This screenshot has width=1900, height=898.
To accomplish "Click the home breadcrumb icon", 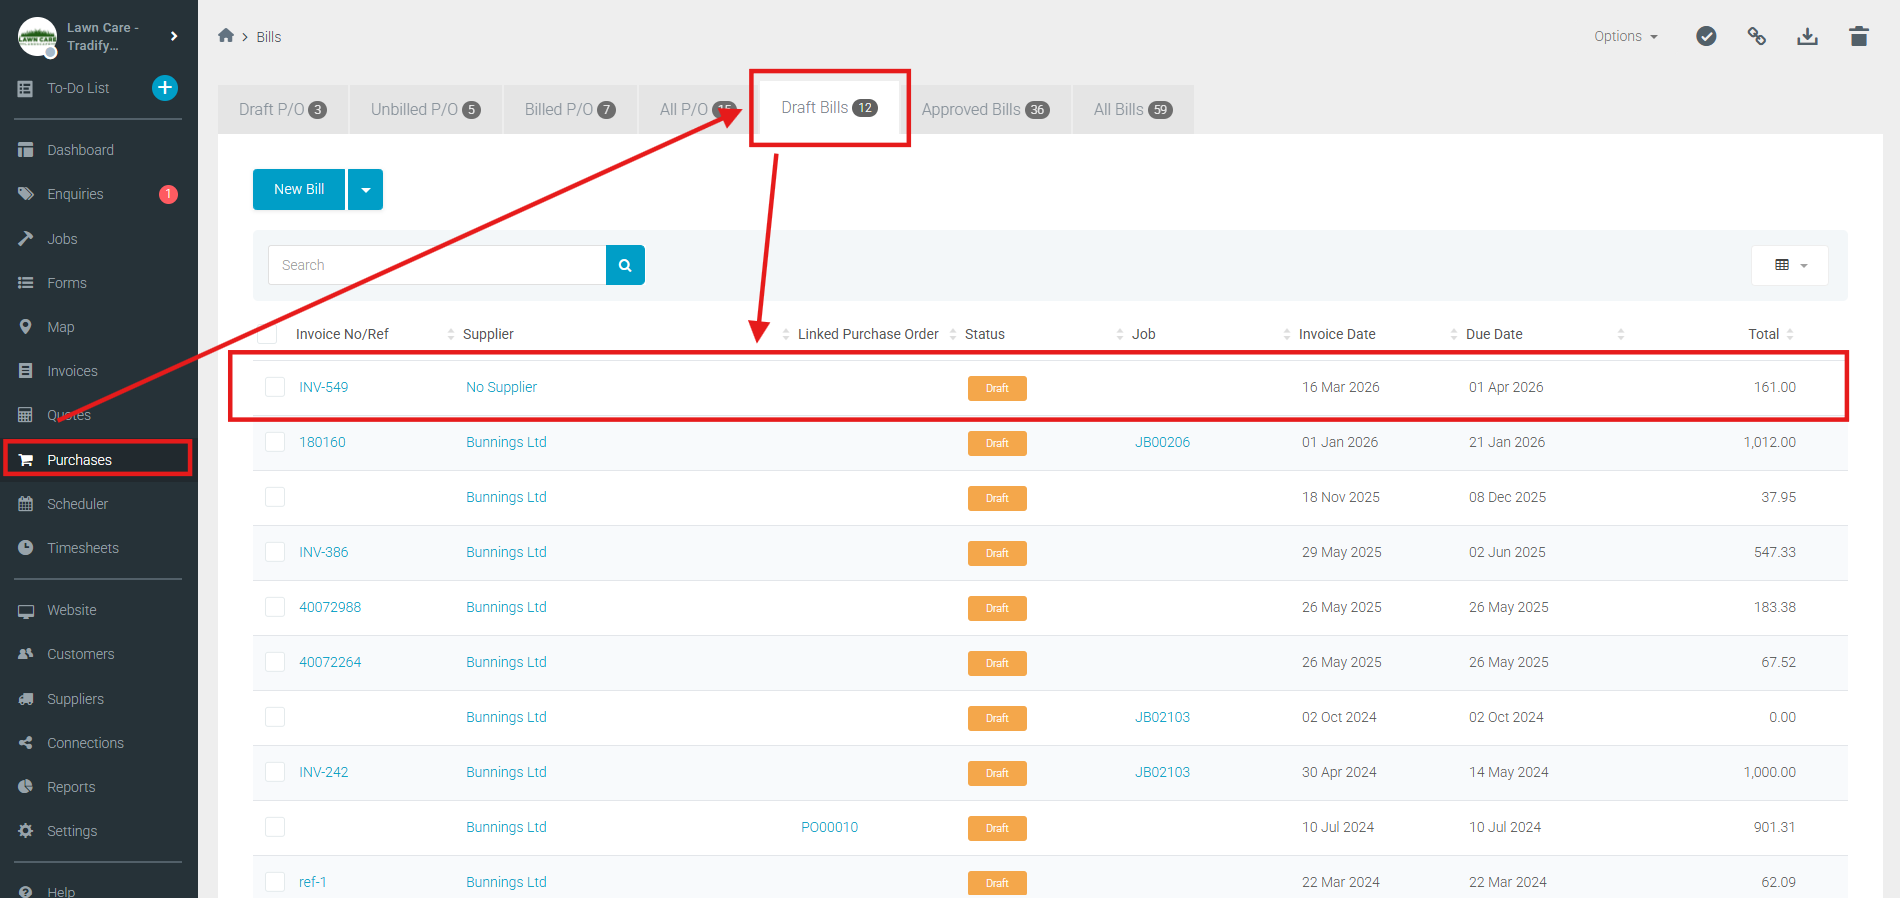I will [x=226, y=36].
